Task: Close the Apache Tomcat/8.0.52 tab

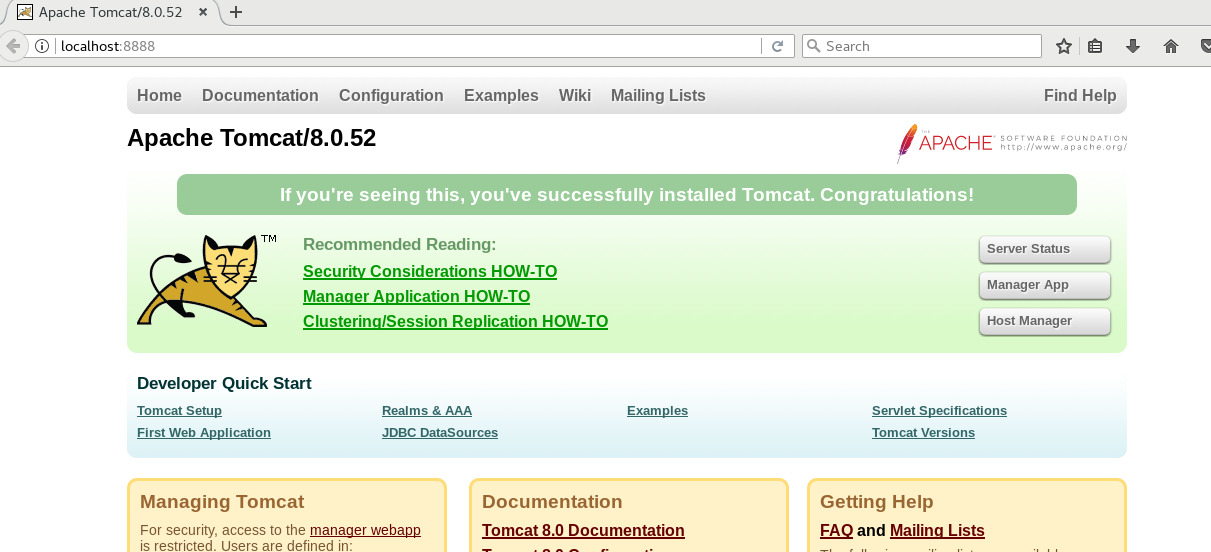Action: pos(204,12)
